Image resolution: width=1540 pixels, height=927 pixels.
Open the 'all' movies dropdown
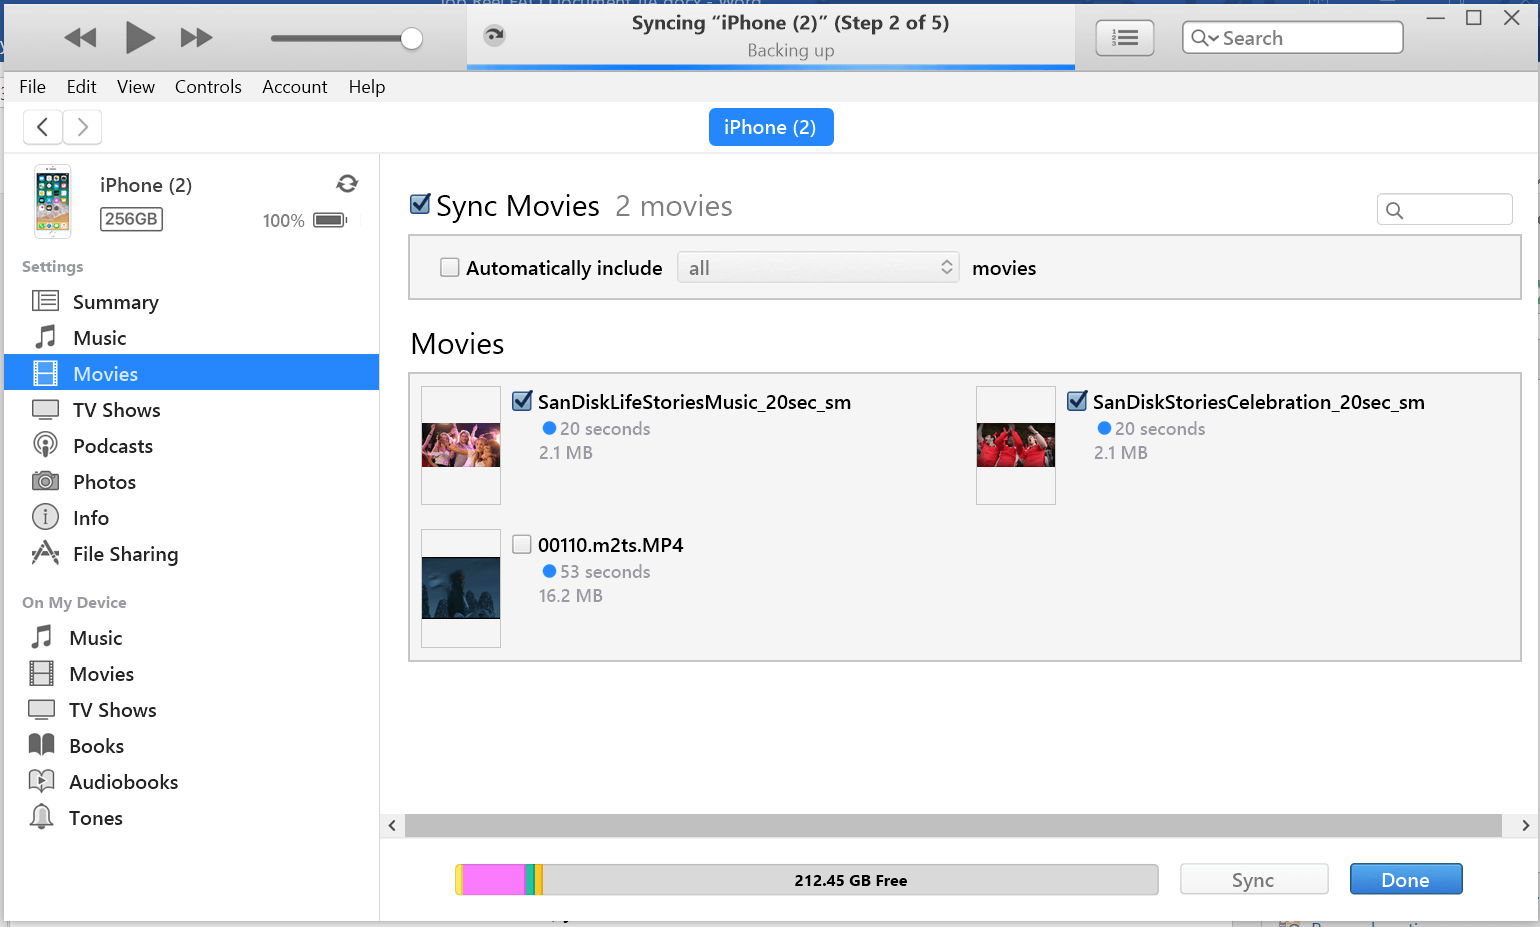[x=818, y=267]
